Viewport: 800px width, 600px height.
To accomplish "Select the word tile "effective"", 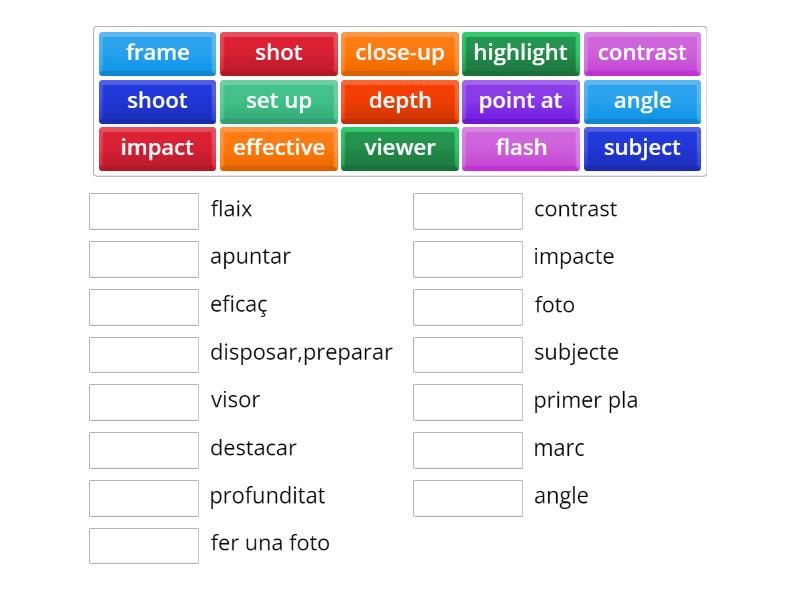I will click(278, 148).
